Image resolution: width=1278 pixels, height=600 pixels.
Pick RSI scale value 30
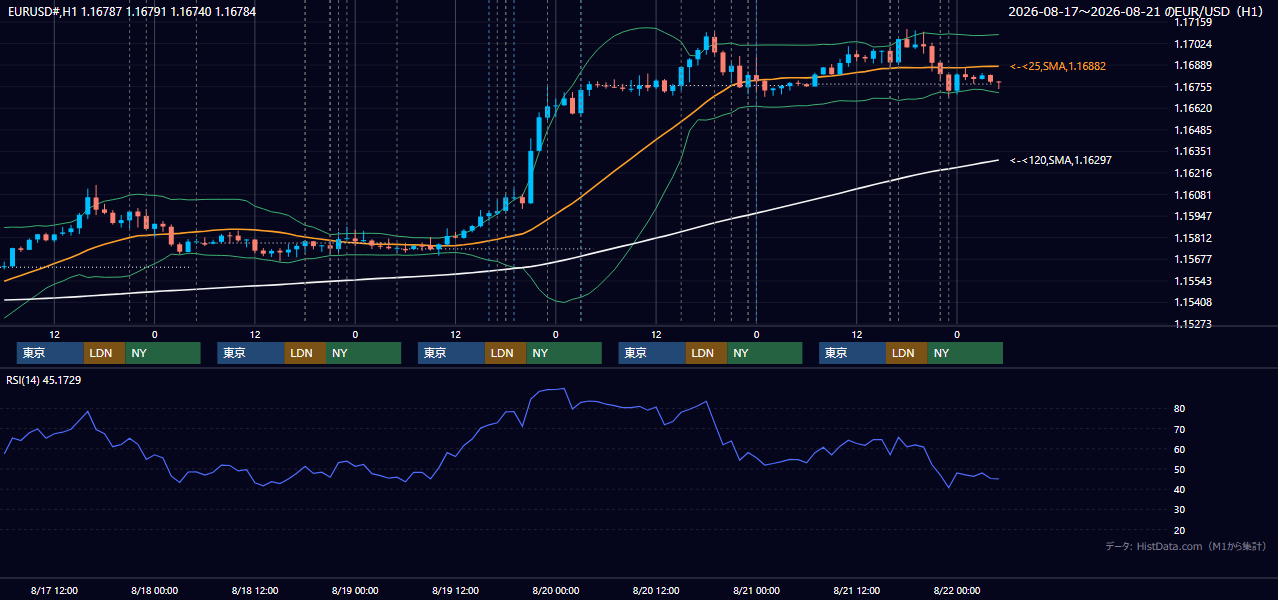1180,510
